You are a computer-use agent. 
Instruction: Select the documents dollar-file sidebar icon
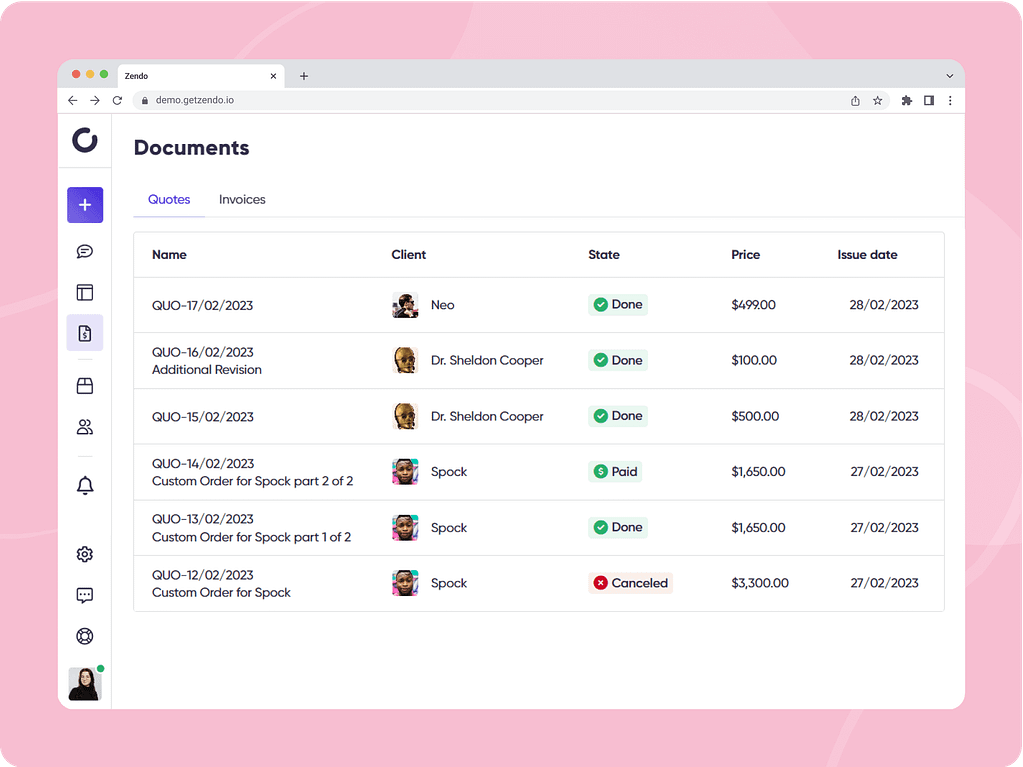point(85,333)
